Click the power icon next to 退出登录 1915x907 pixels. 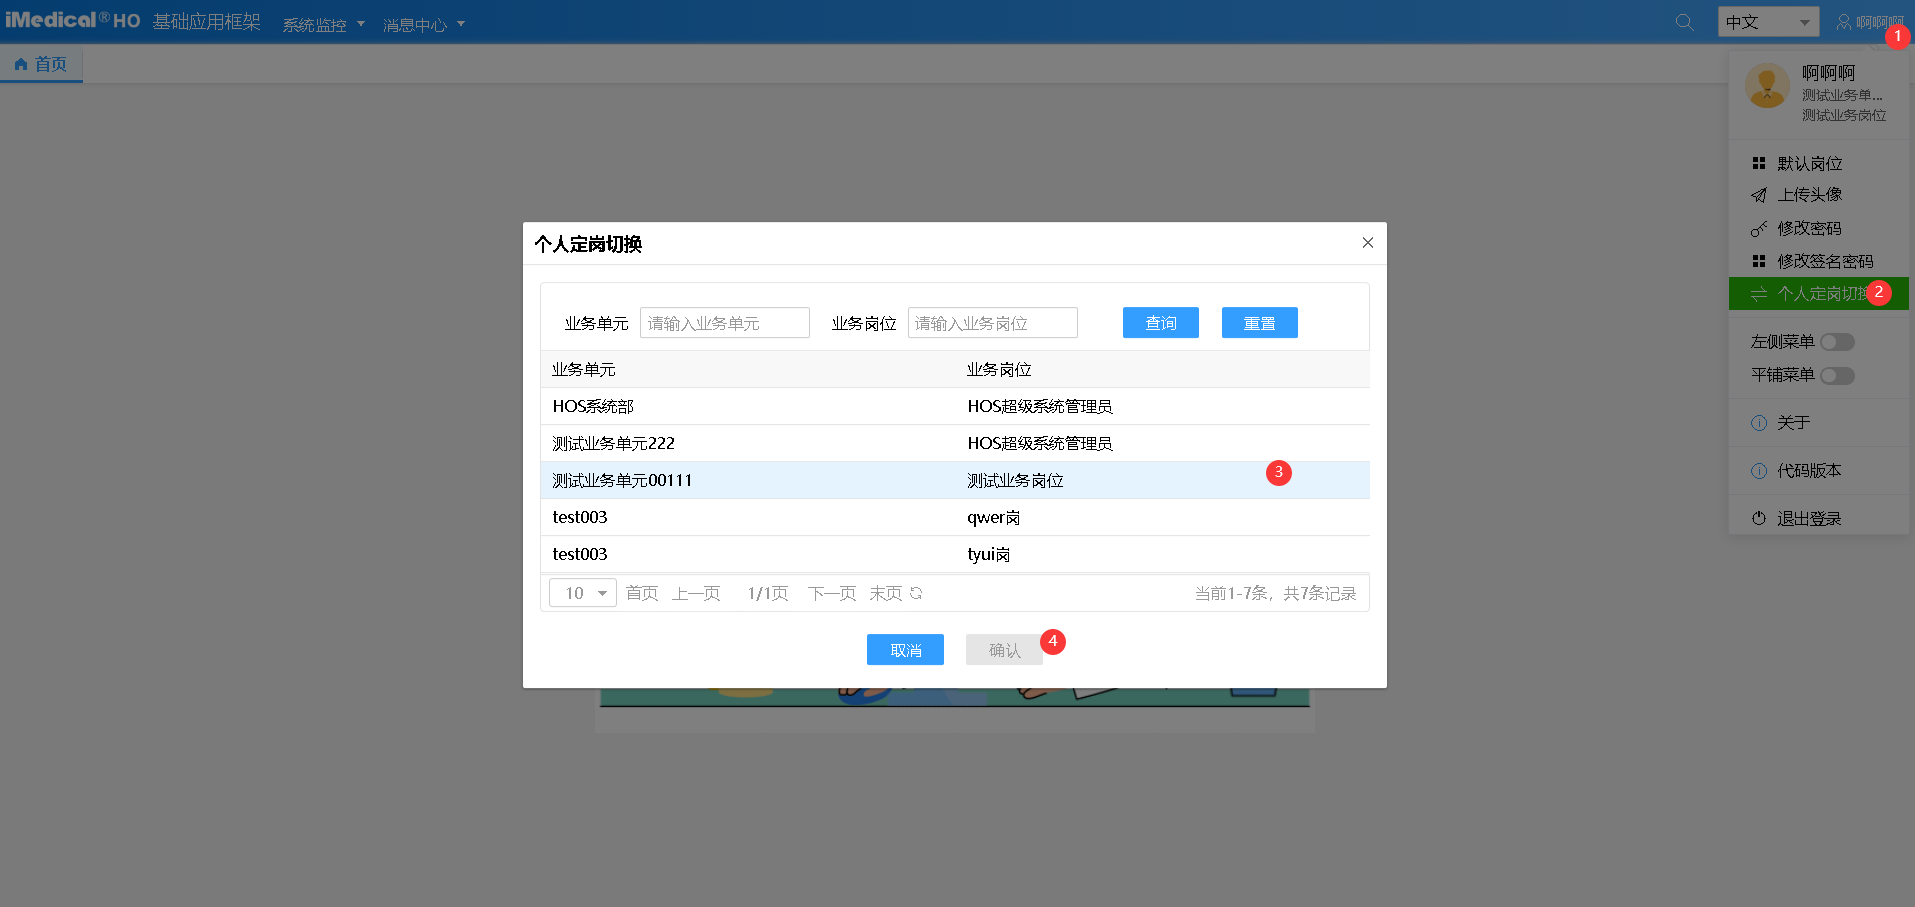[1759, 517]
